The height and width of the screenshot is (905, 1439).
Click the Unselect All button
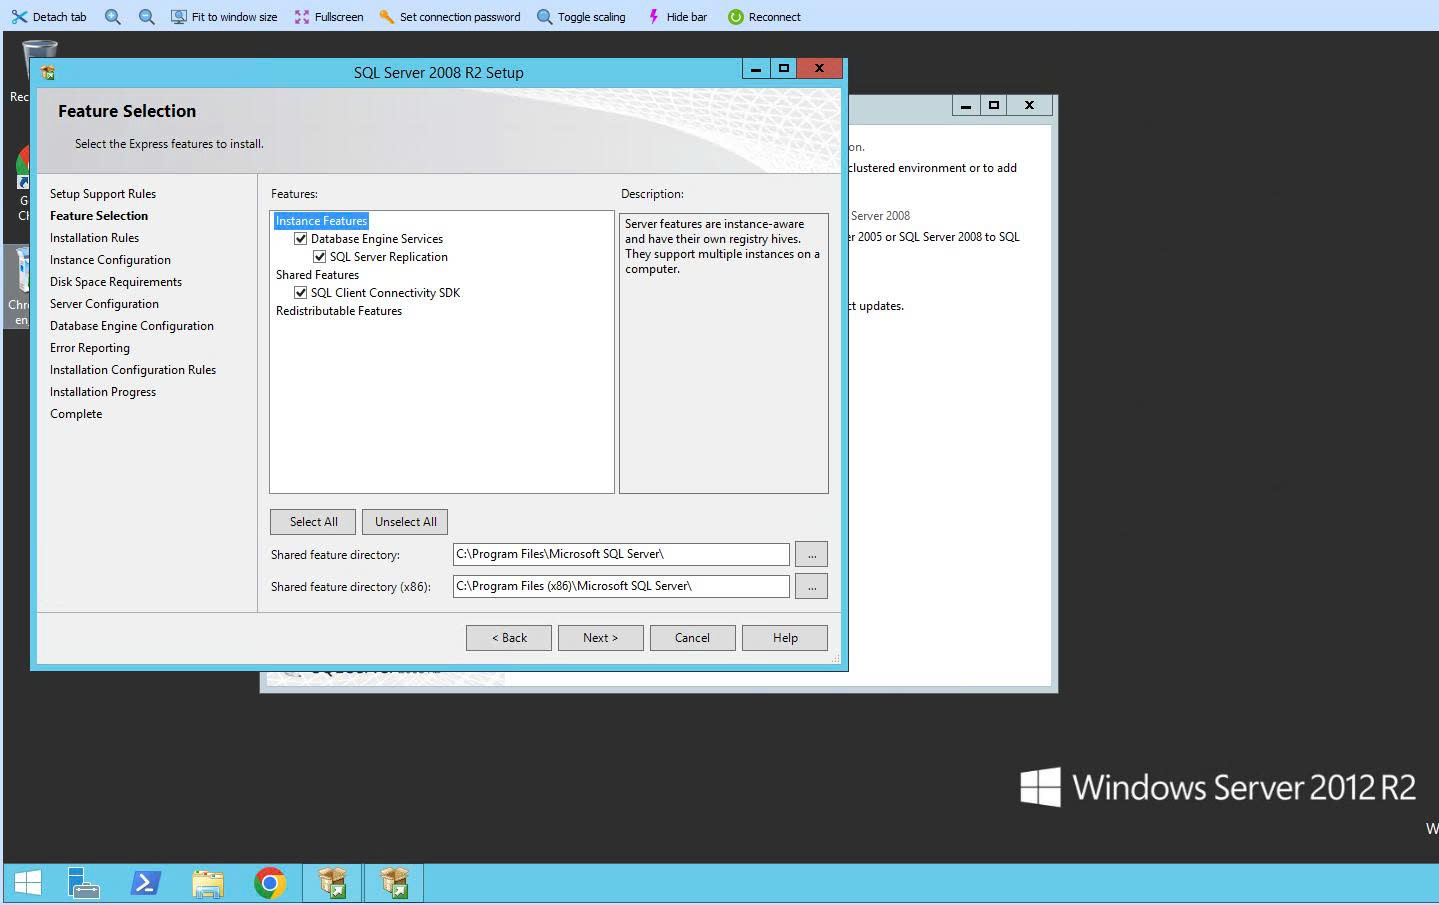(405, 522)
